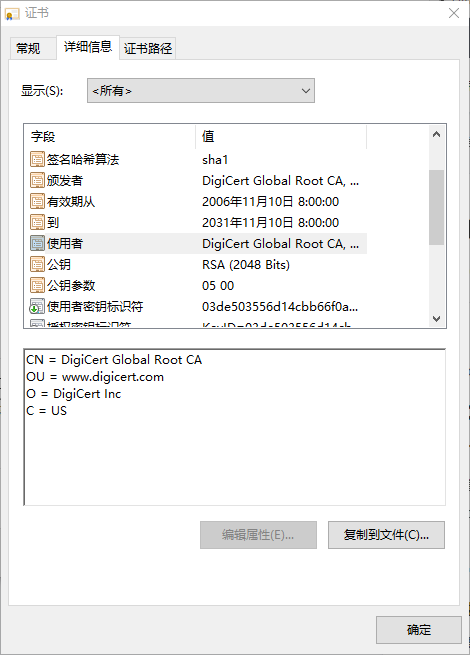Confirm with the 确定 button
The width and height of the screenshot is (470, 655).
click(x=419, y=630)
